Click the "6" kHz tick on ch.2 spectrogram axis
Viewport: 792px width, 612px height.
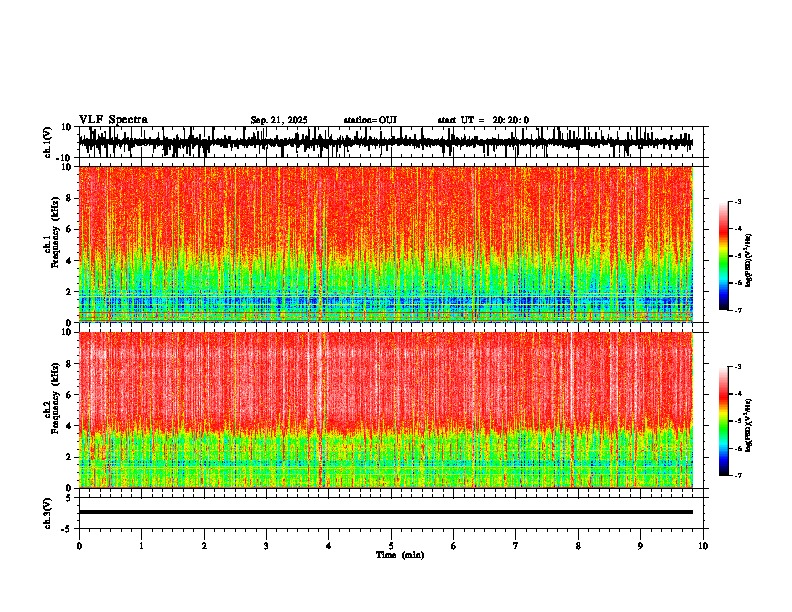[69, 395]
